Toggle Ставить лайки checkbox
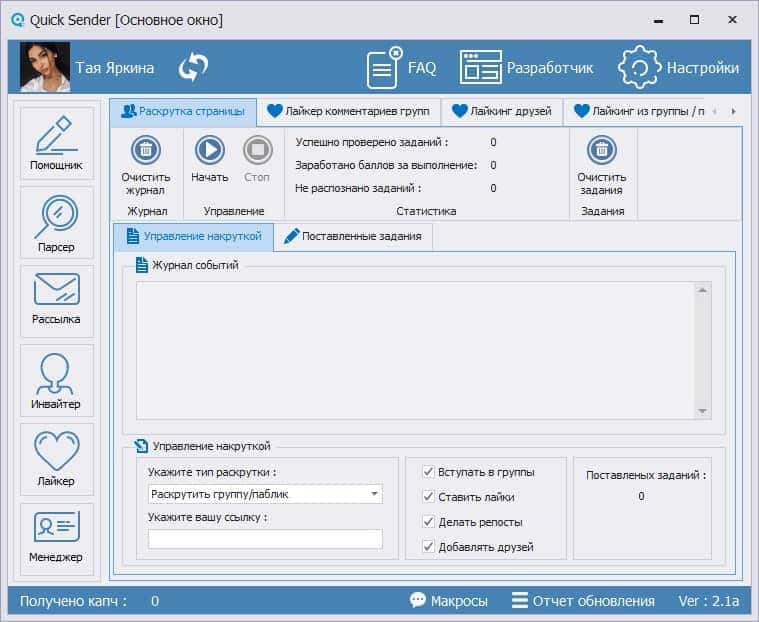The width and height of the screenshot is (759, 622). coord(428,497)
